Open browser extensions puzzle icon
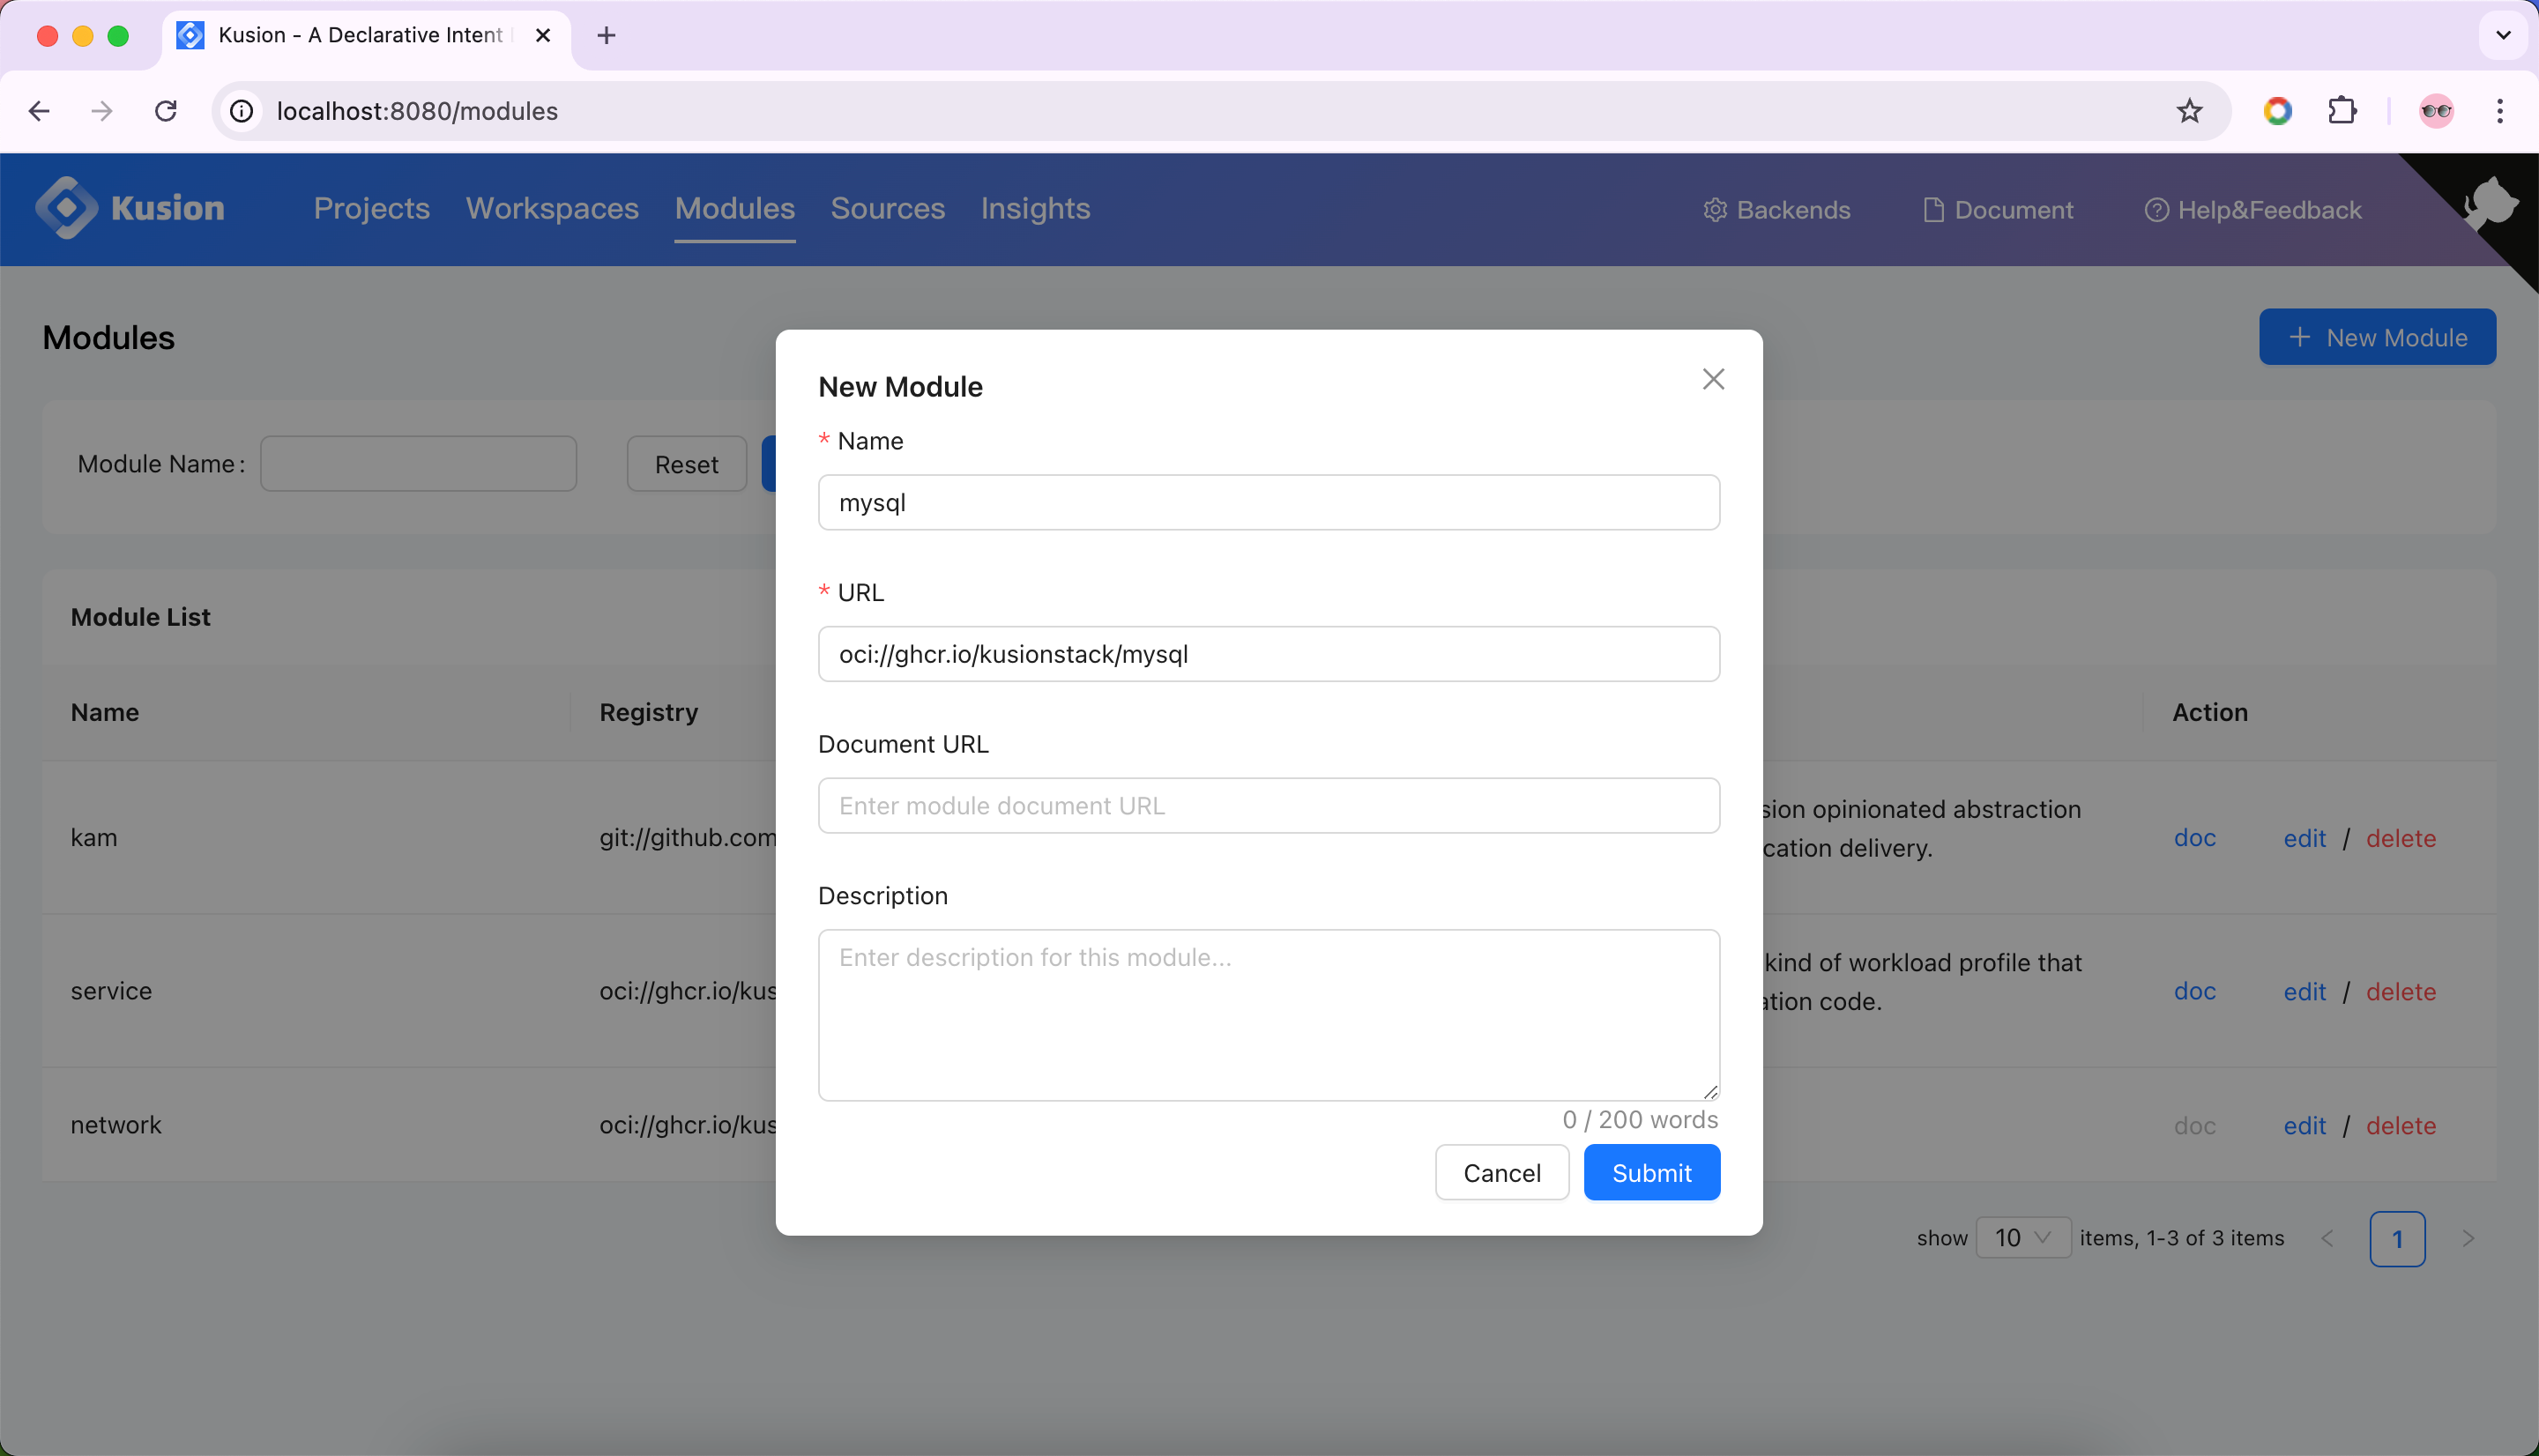This screenshot has height=1456, width=2539. pos(2342,111)
